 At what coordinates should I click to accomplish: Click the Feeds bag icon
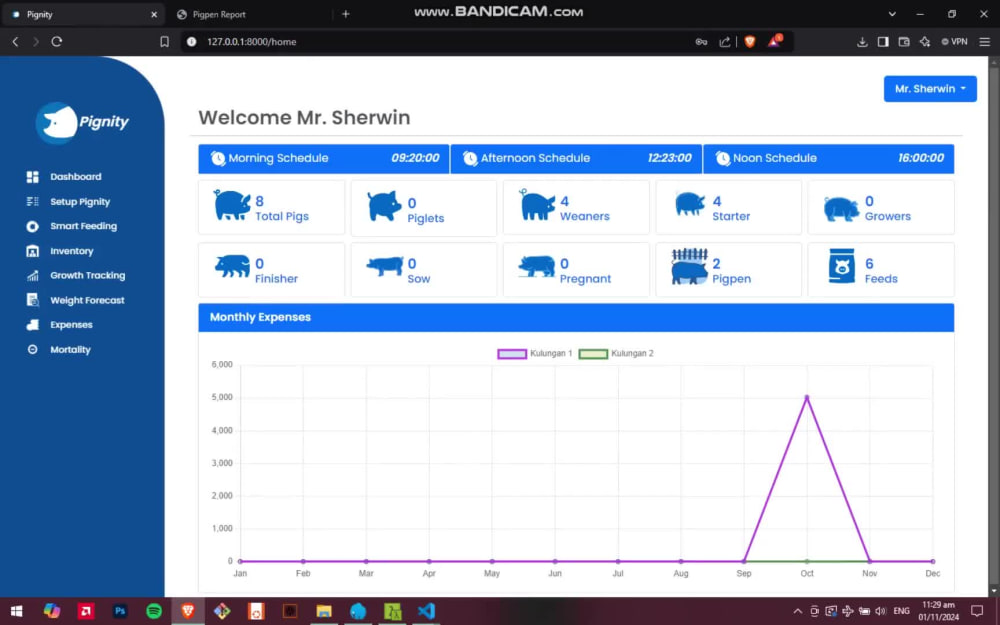[842, 266]
